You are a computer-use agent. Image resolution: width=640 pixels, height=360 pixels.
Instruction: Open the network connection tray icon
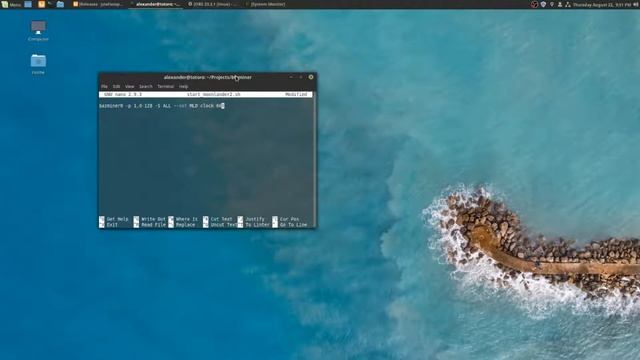tap(568, 4)
